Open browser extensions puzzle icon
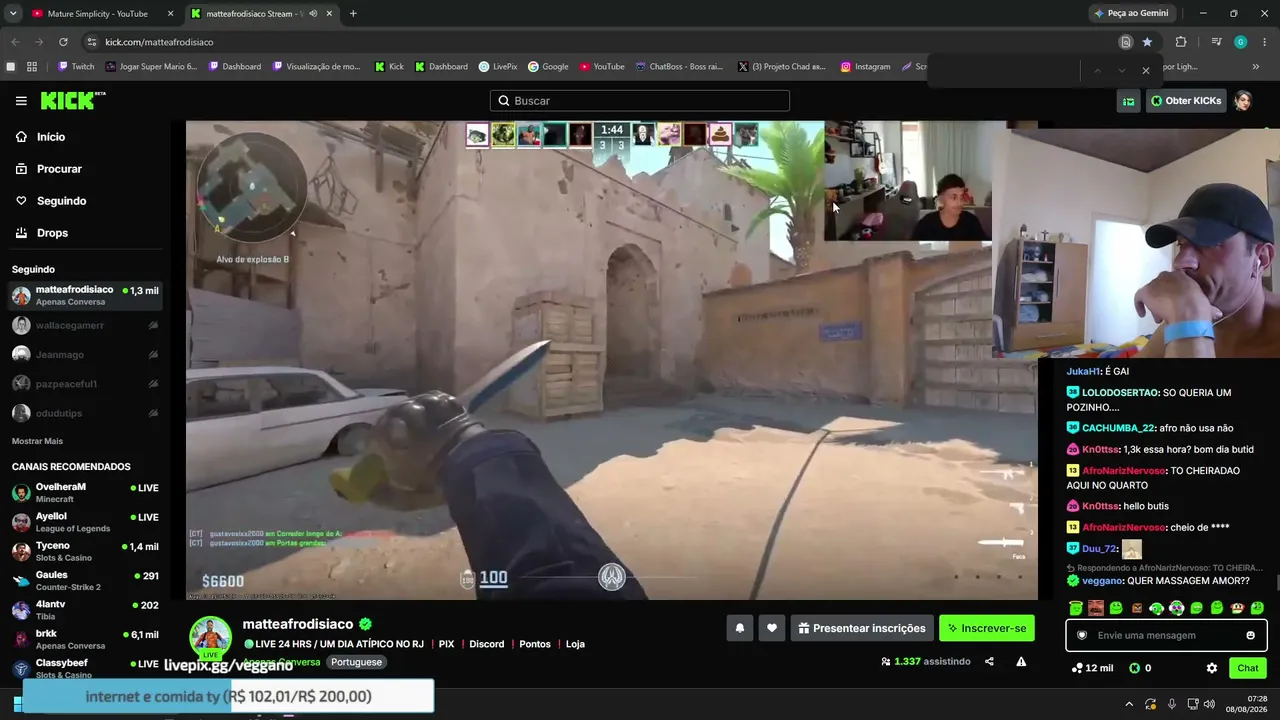1280x720 pixels. point(1181,42)
